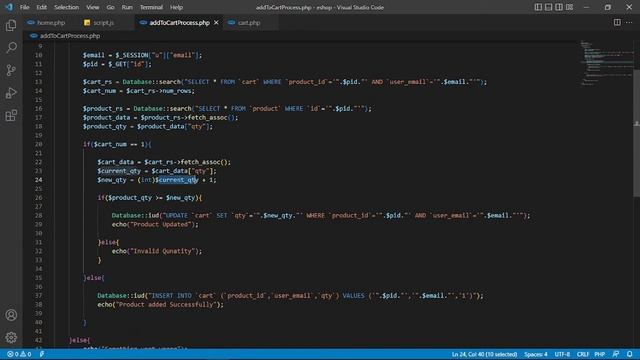This screenshot has height=360, width=640.
Task: Click $new_qty variable on line 24
Action: [112, 180]
